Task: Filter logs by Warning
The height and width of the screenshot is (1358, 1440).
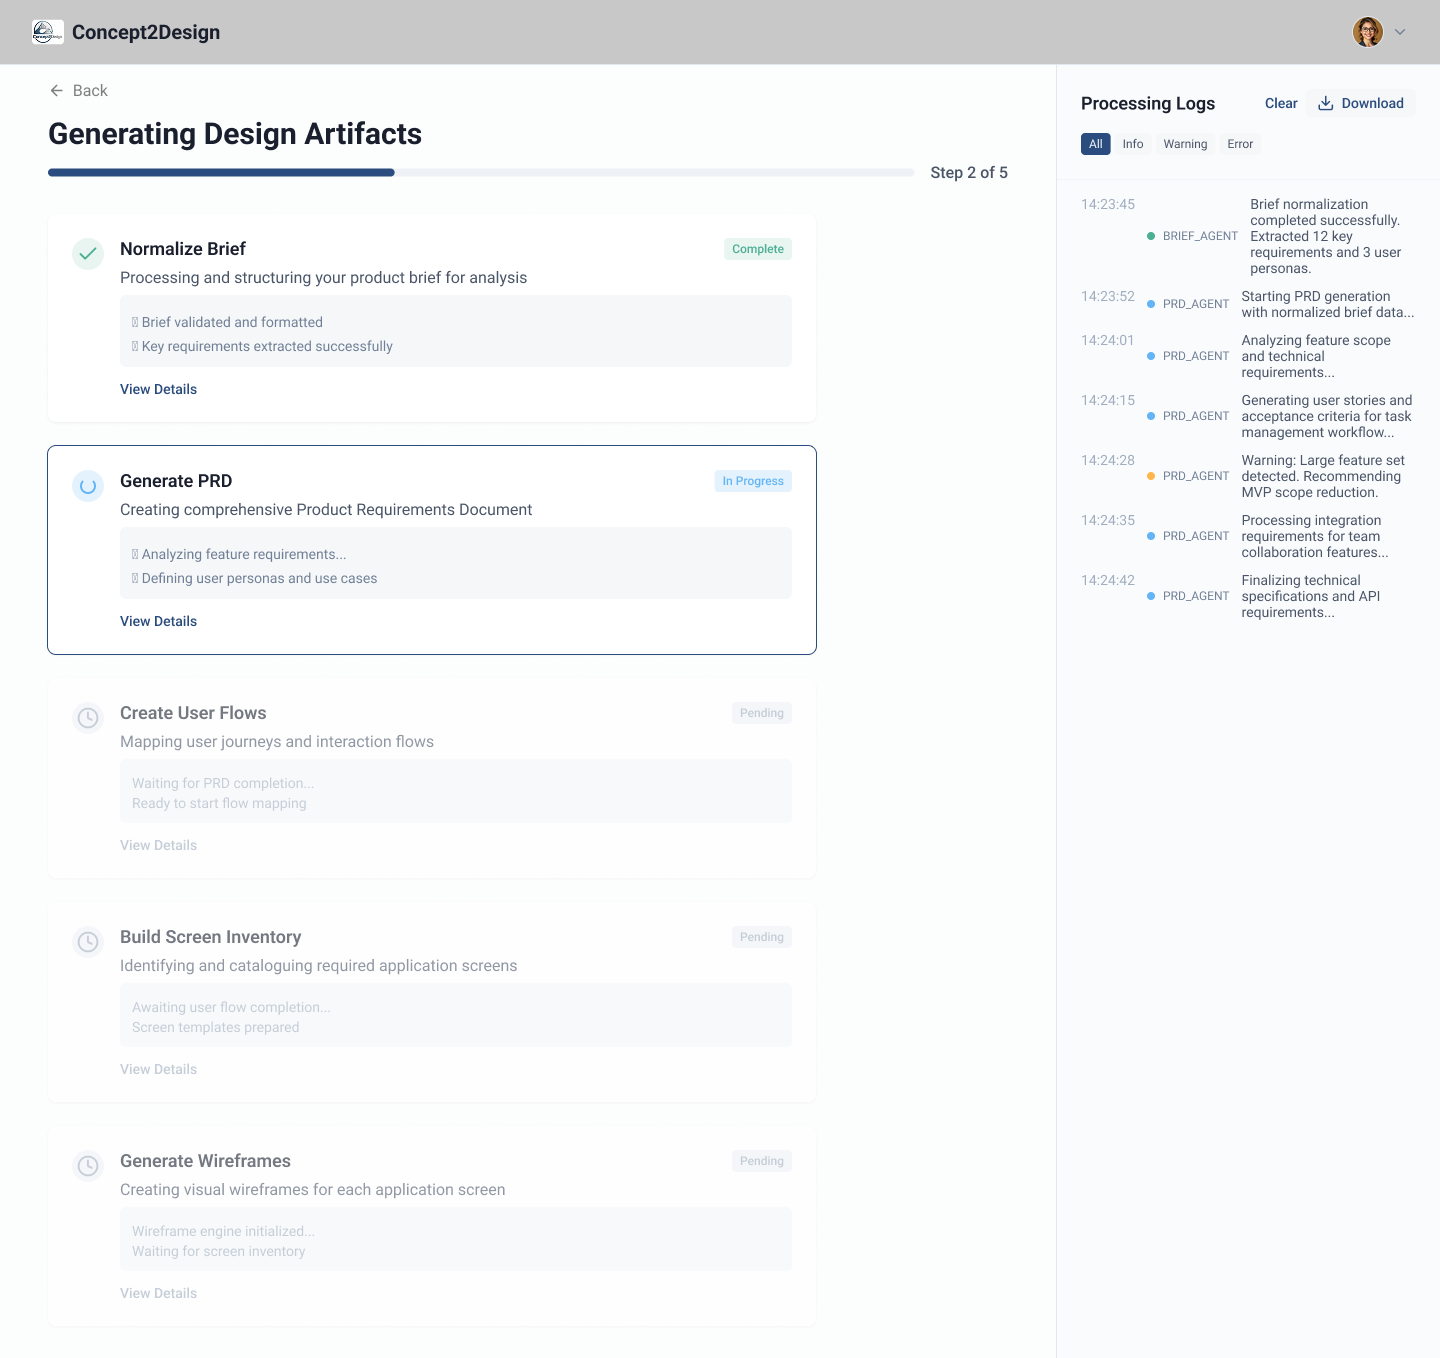Action: [x=1185, y=144]
